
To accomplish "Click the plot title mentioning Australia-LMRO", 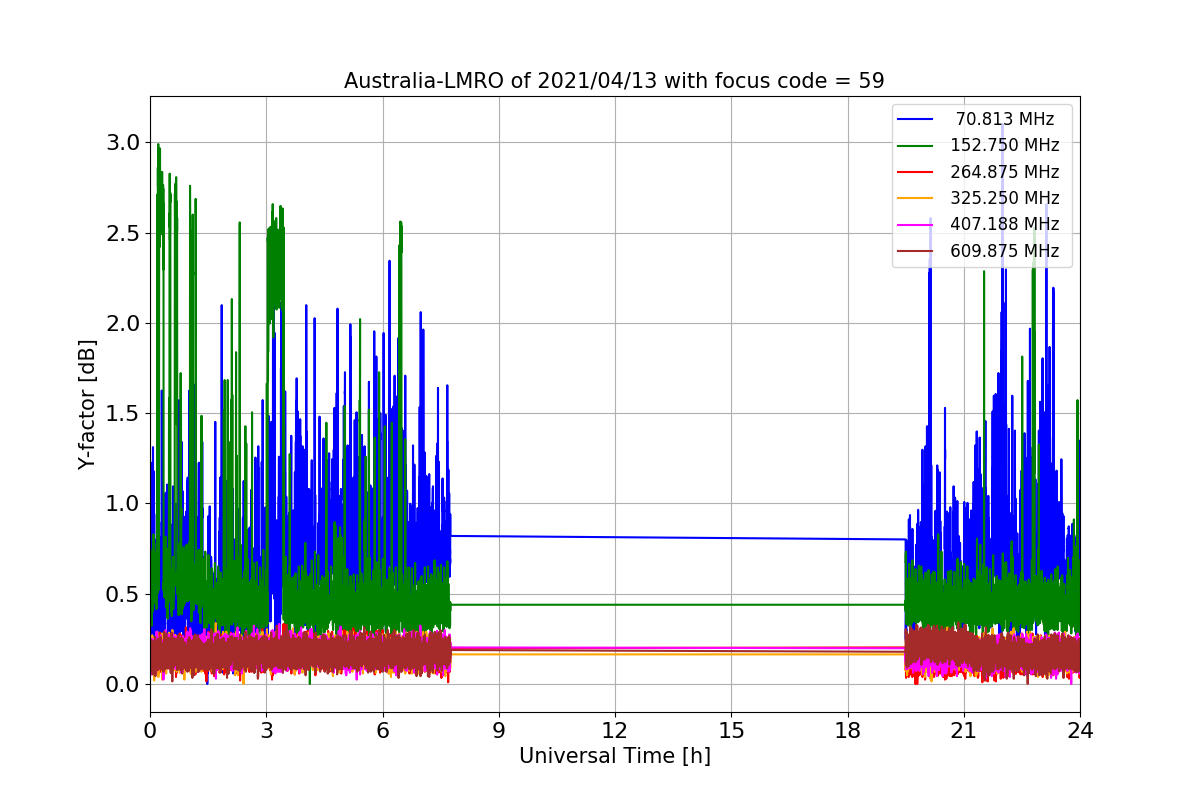I will pos(614,81).
